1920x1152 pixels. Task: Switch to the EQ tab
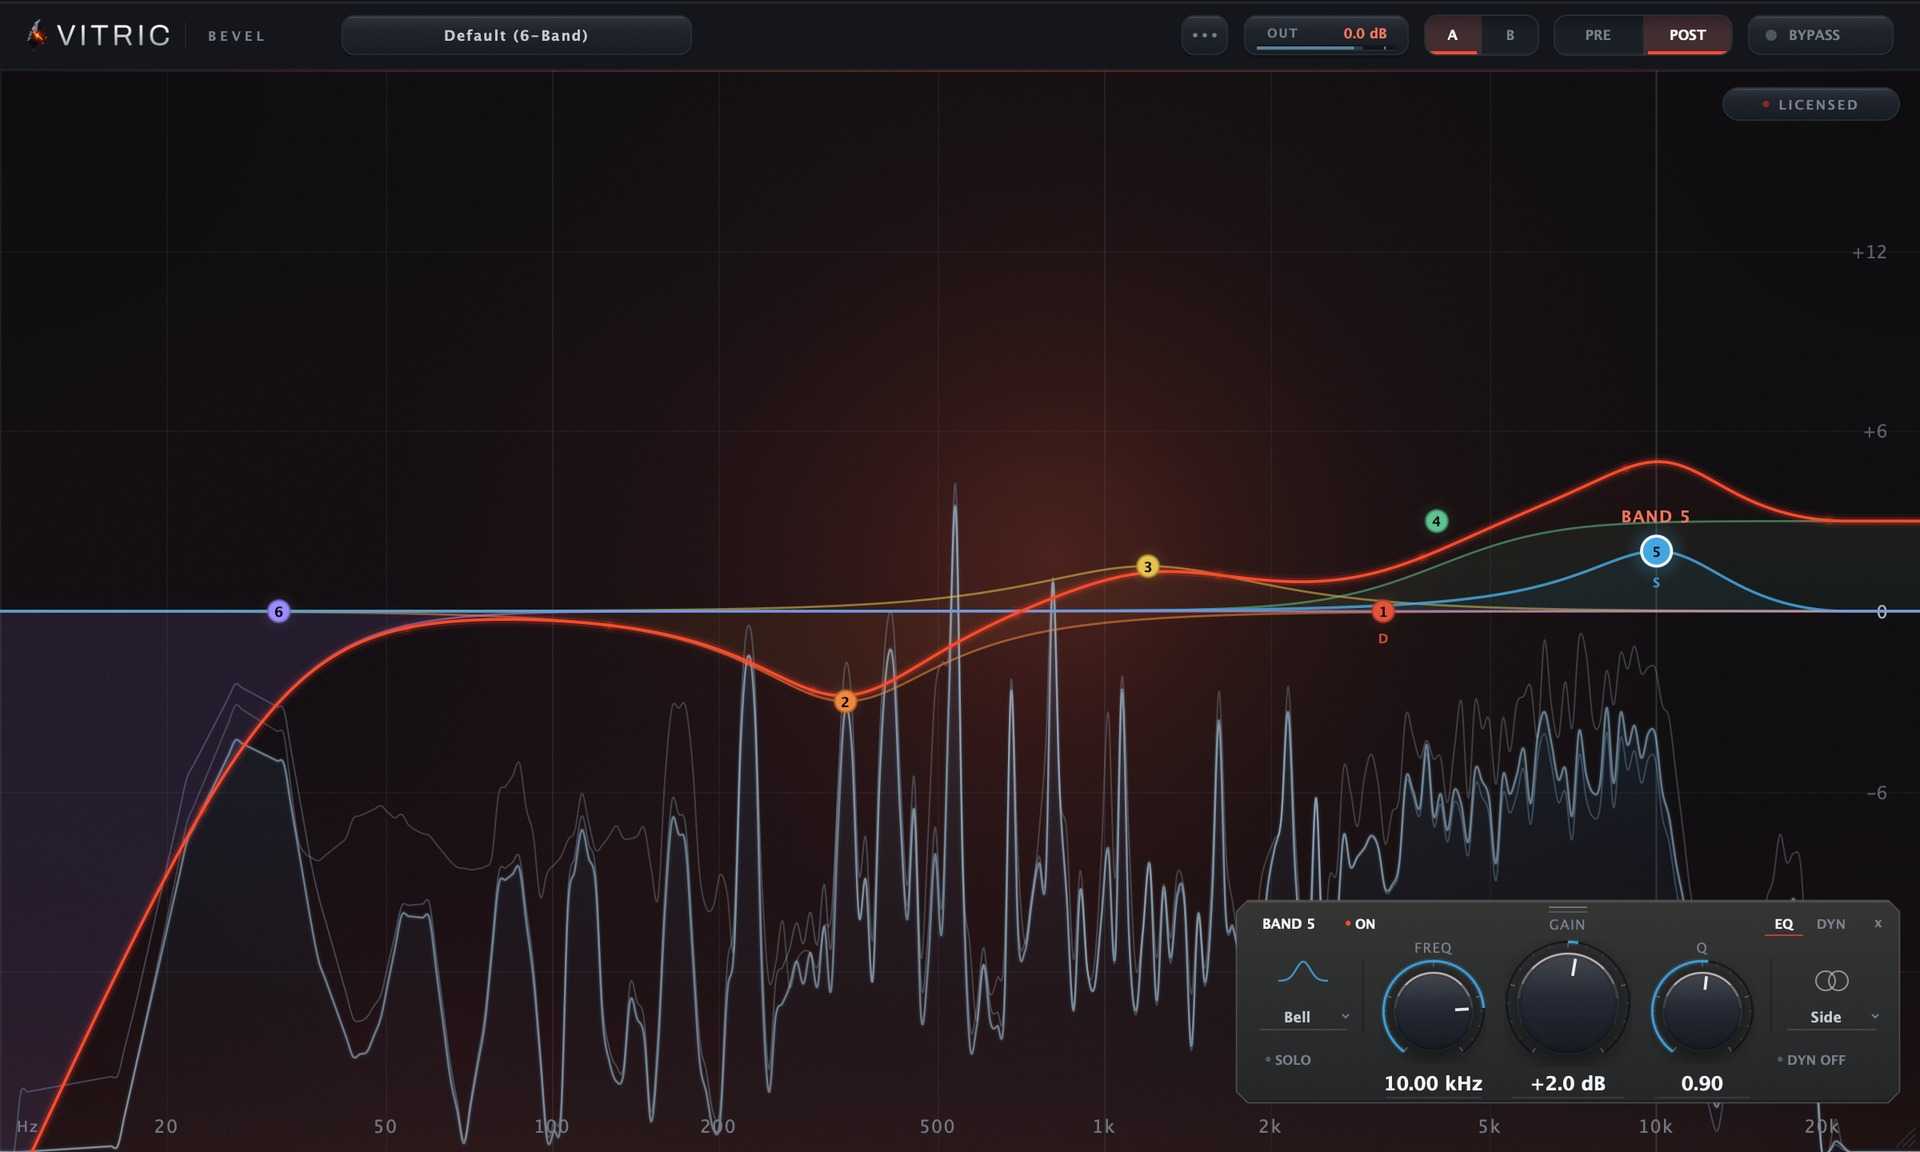point(1783,924)
